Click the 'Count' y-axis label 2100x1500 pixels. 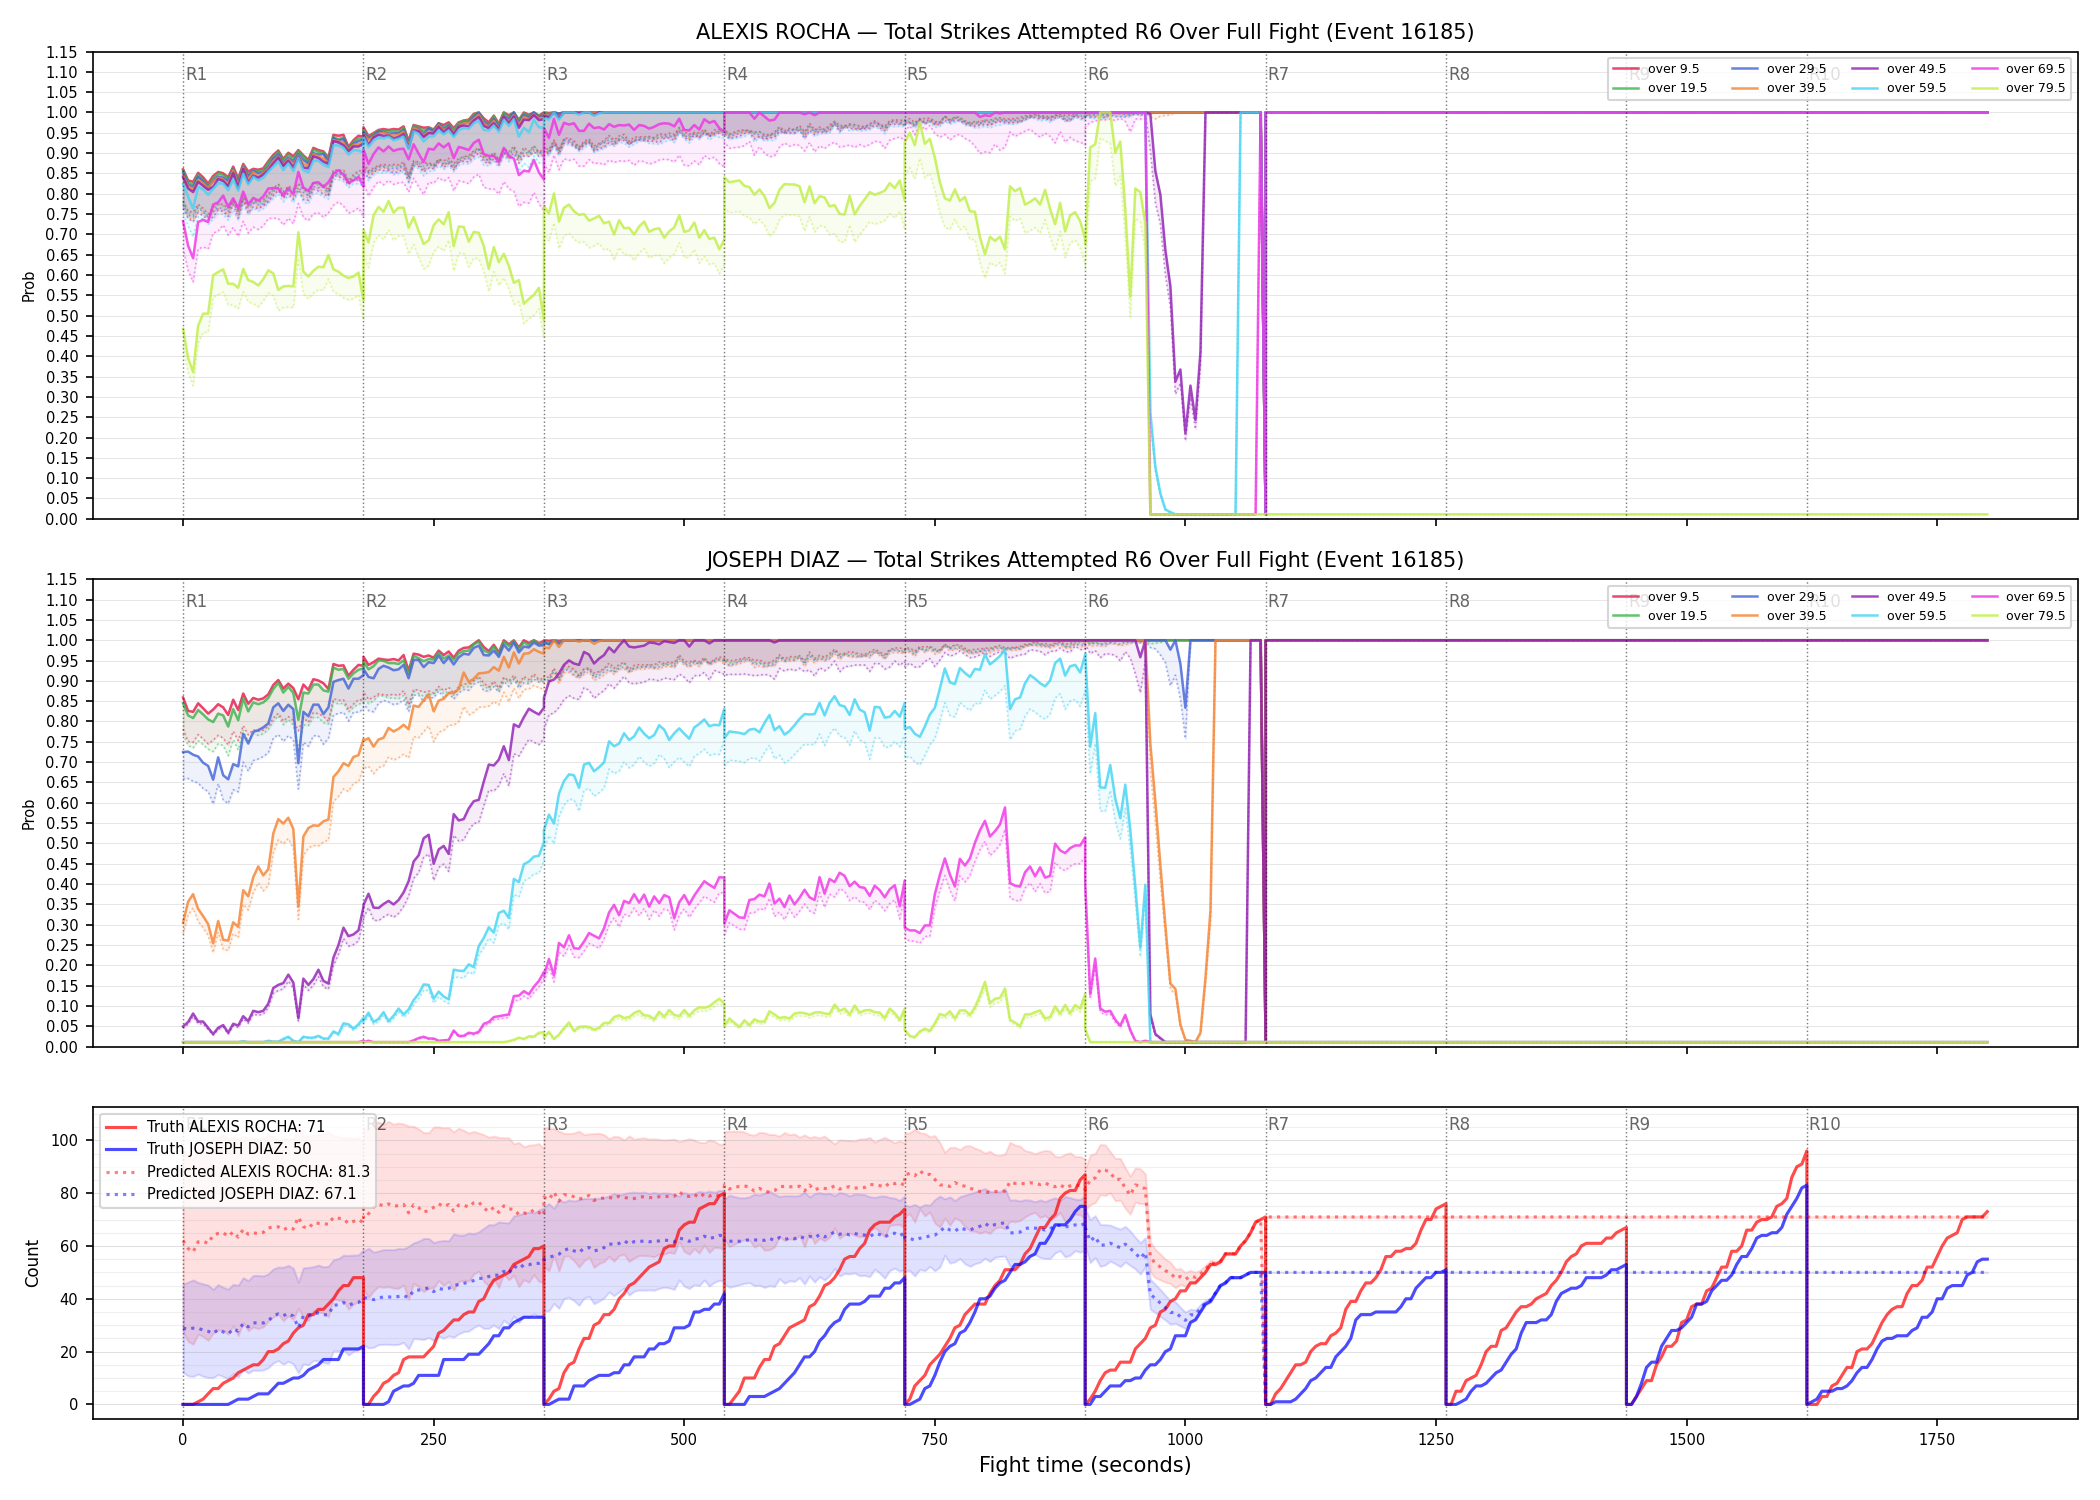[x=32, y=1264]
